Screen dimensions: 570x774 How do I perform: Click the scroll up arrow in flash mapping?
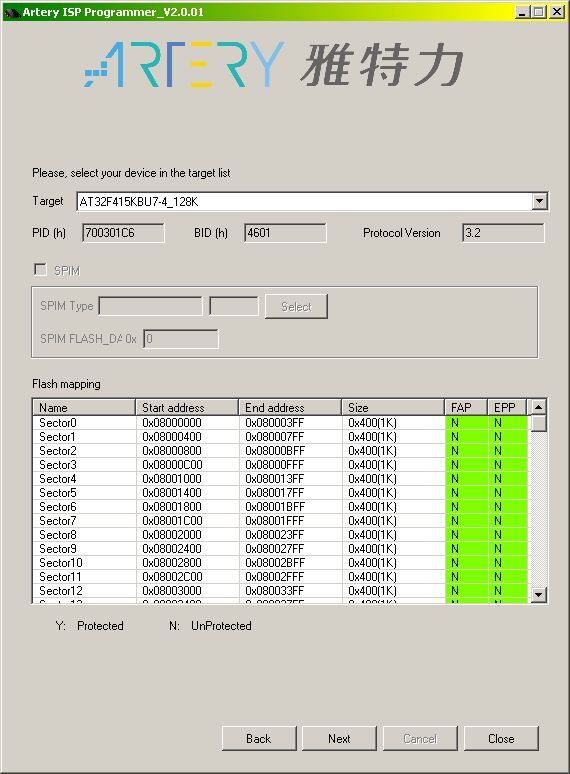(x=538, y=407)
